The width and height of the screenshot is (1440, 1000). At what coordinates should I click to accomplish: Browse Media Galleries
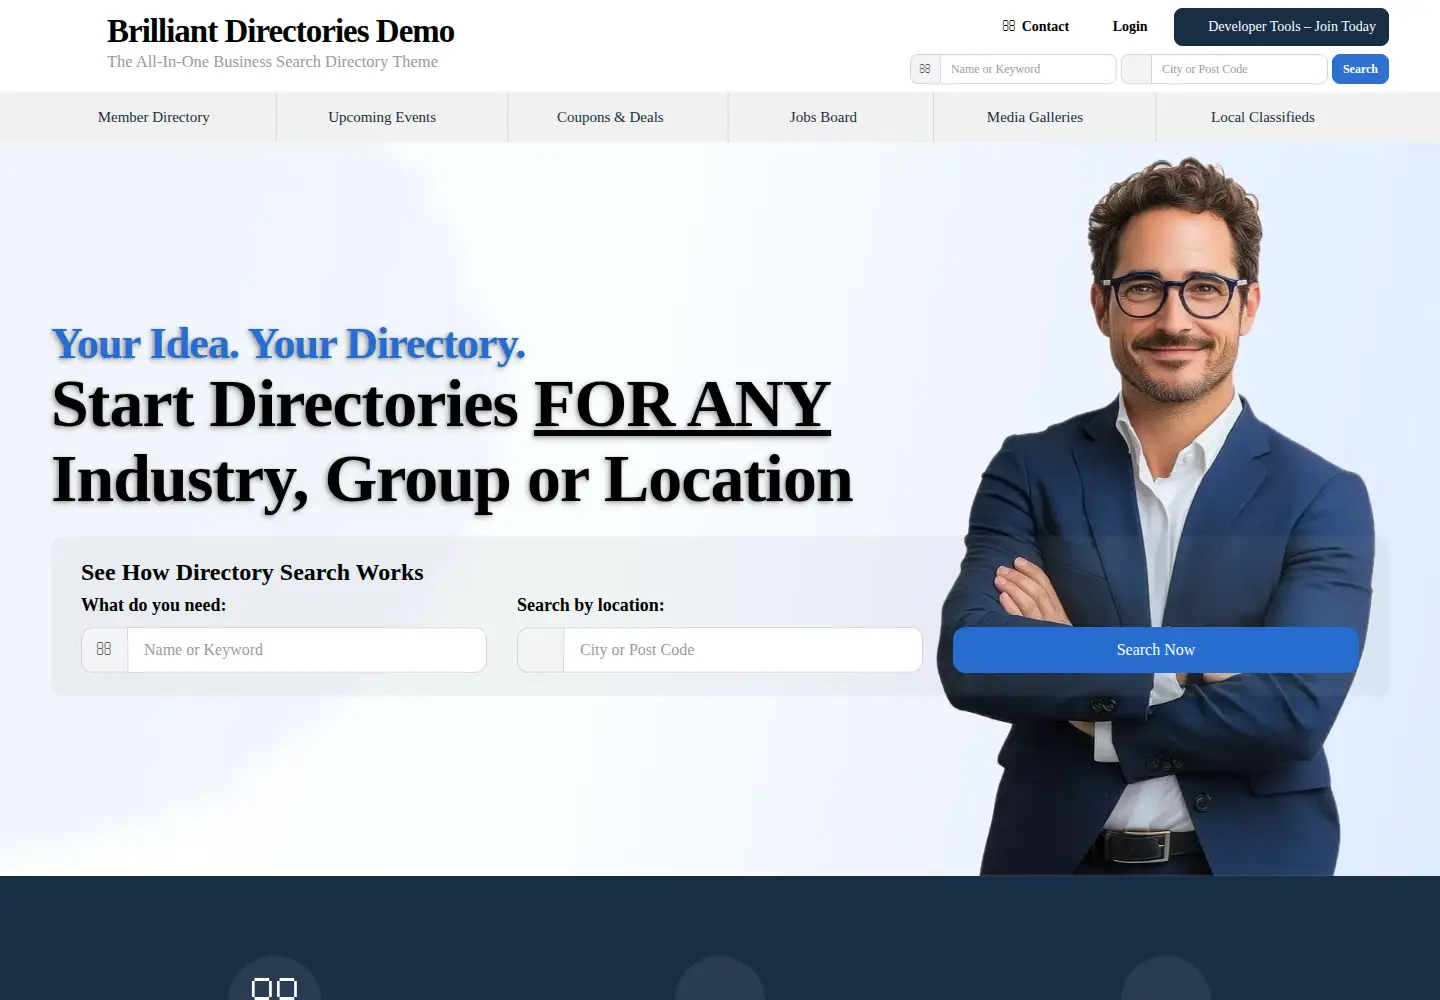pyautogui.click(x=1035, y=117)
